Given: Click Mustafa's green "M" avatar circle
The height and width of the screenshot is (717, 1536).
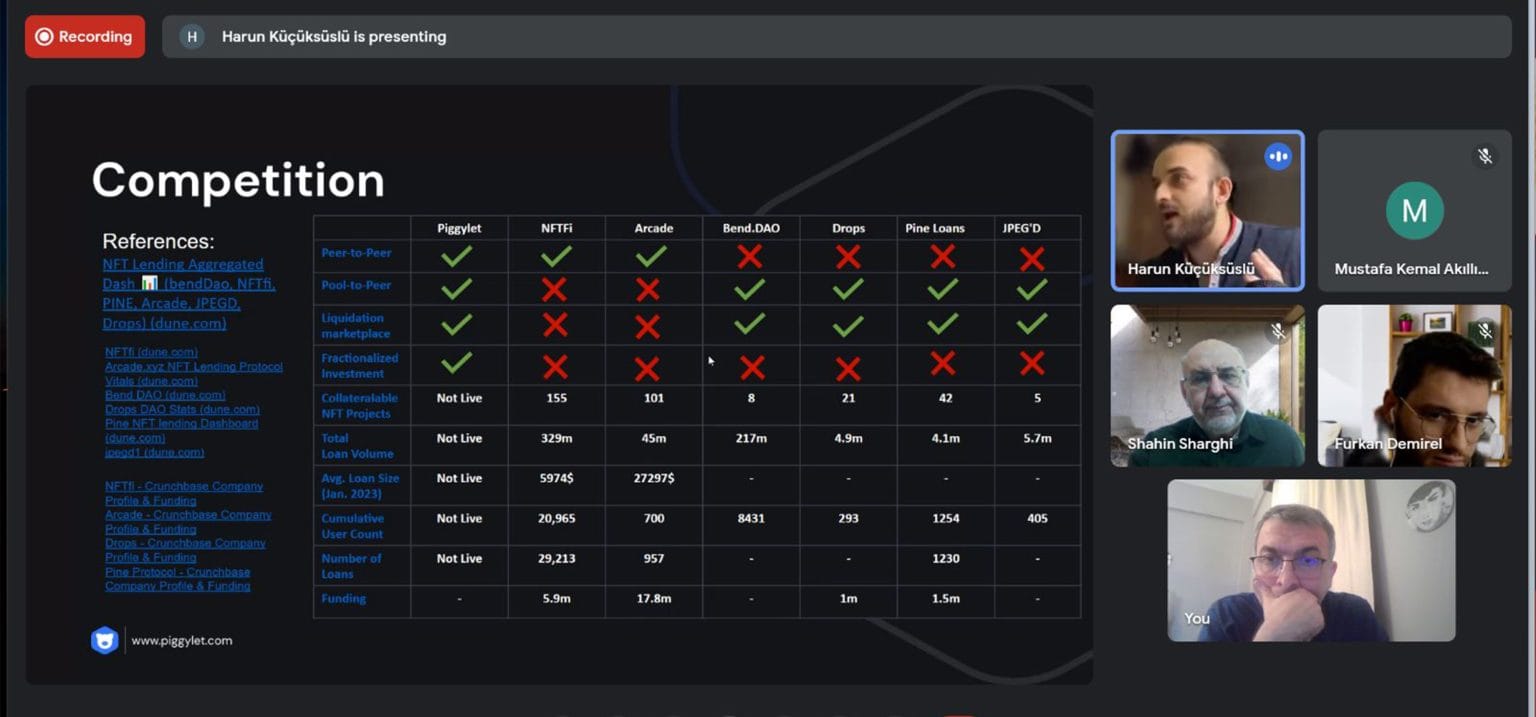Looking at the screenshot, I should tap(1414, 210).
